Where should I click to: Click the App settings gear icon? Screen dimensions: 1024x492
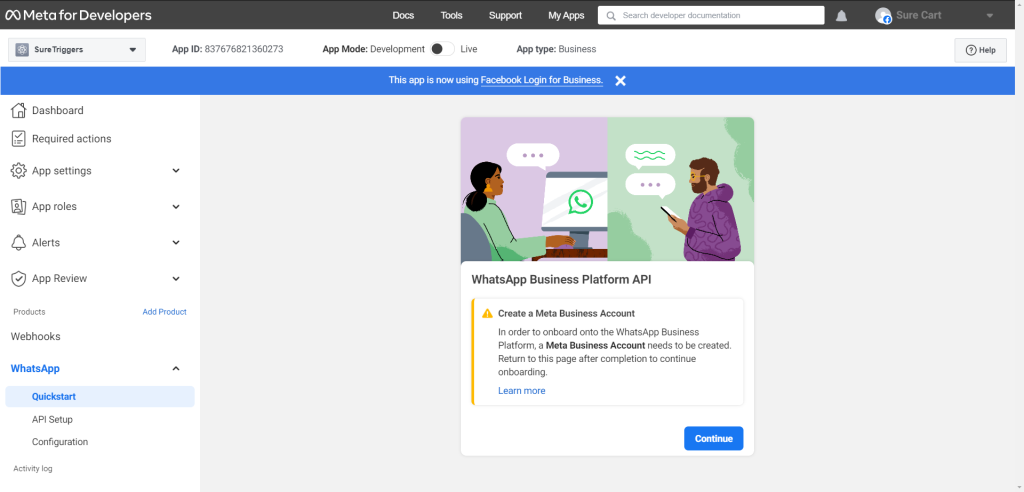click(x=19, y=171)
